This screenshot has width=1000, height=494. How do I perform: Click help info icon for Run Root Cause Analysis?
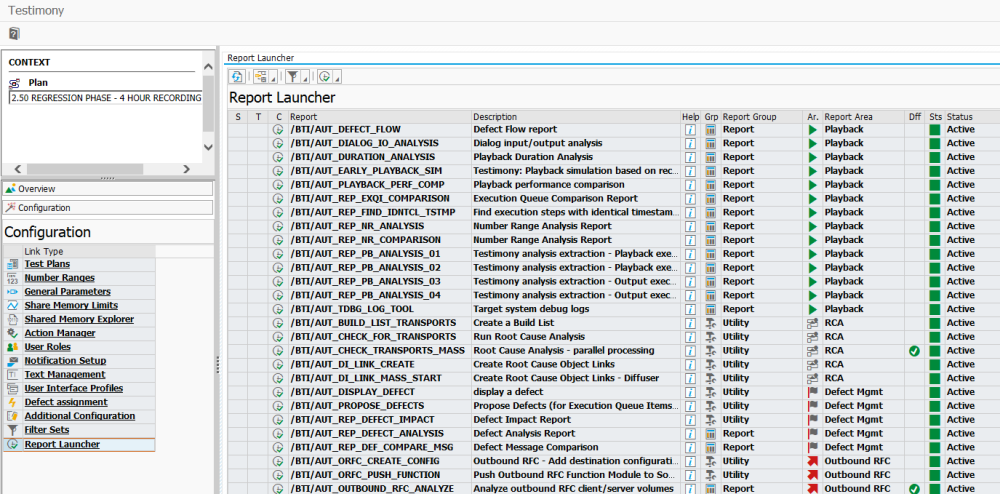tap(690, 337)
